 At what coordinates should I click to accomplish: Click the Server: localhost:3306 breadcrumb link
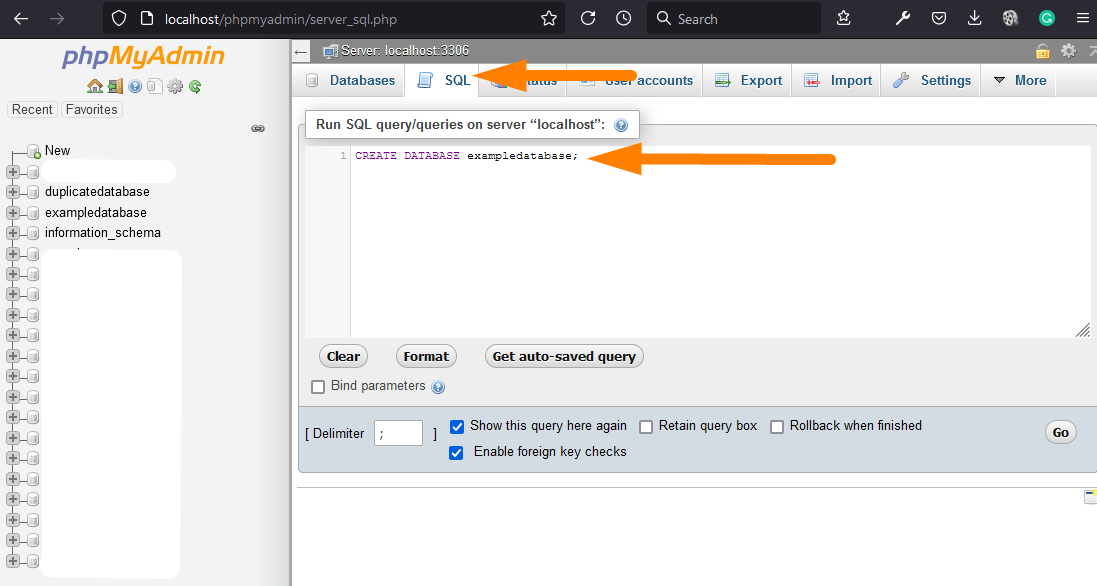click(404, 51)
